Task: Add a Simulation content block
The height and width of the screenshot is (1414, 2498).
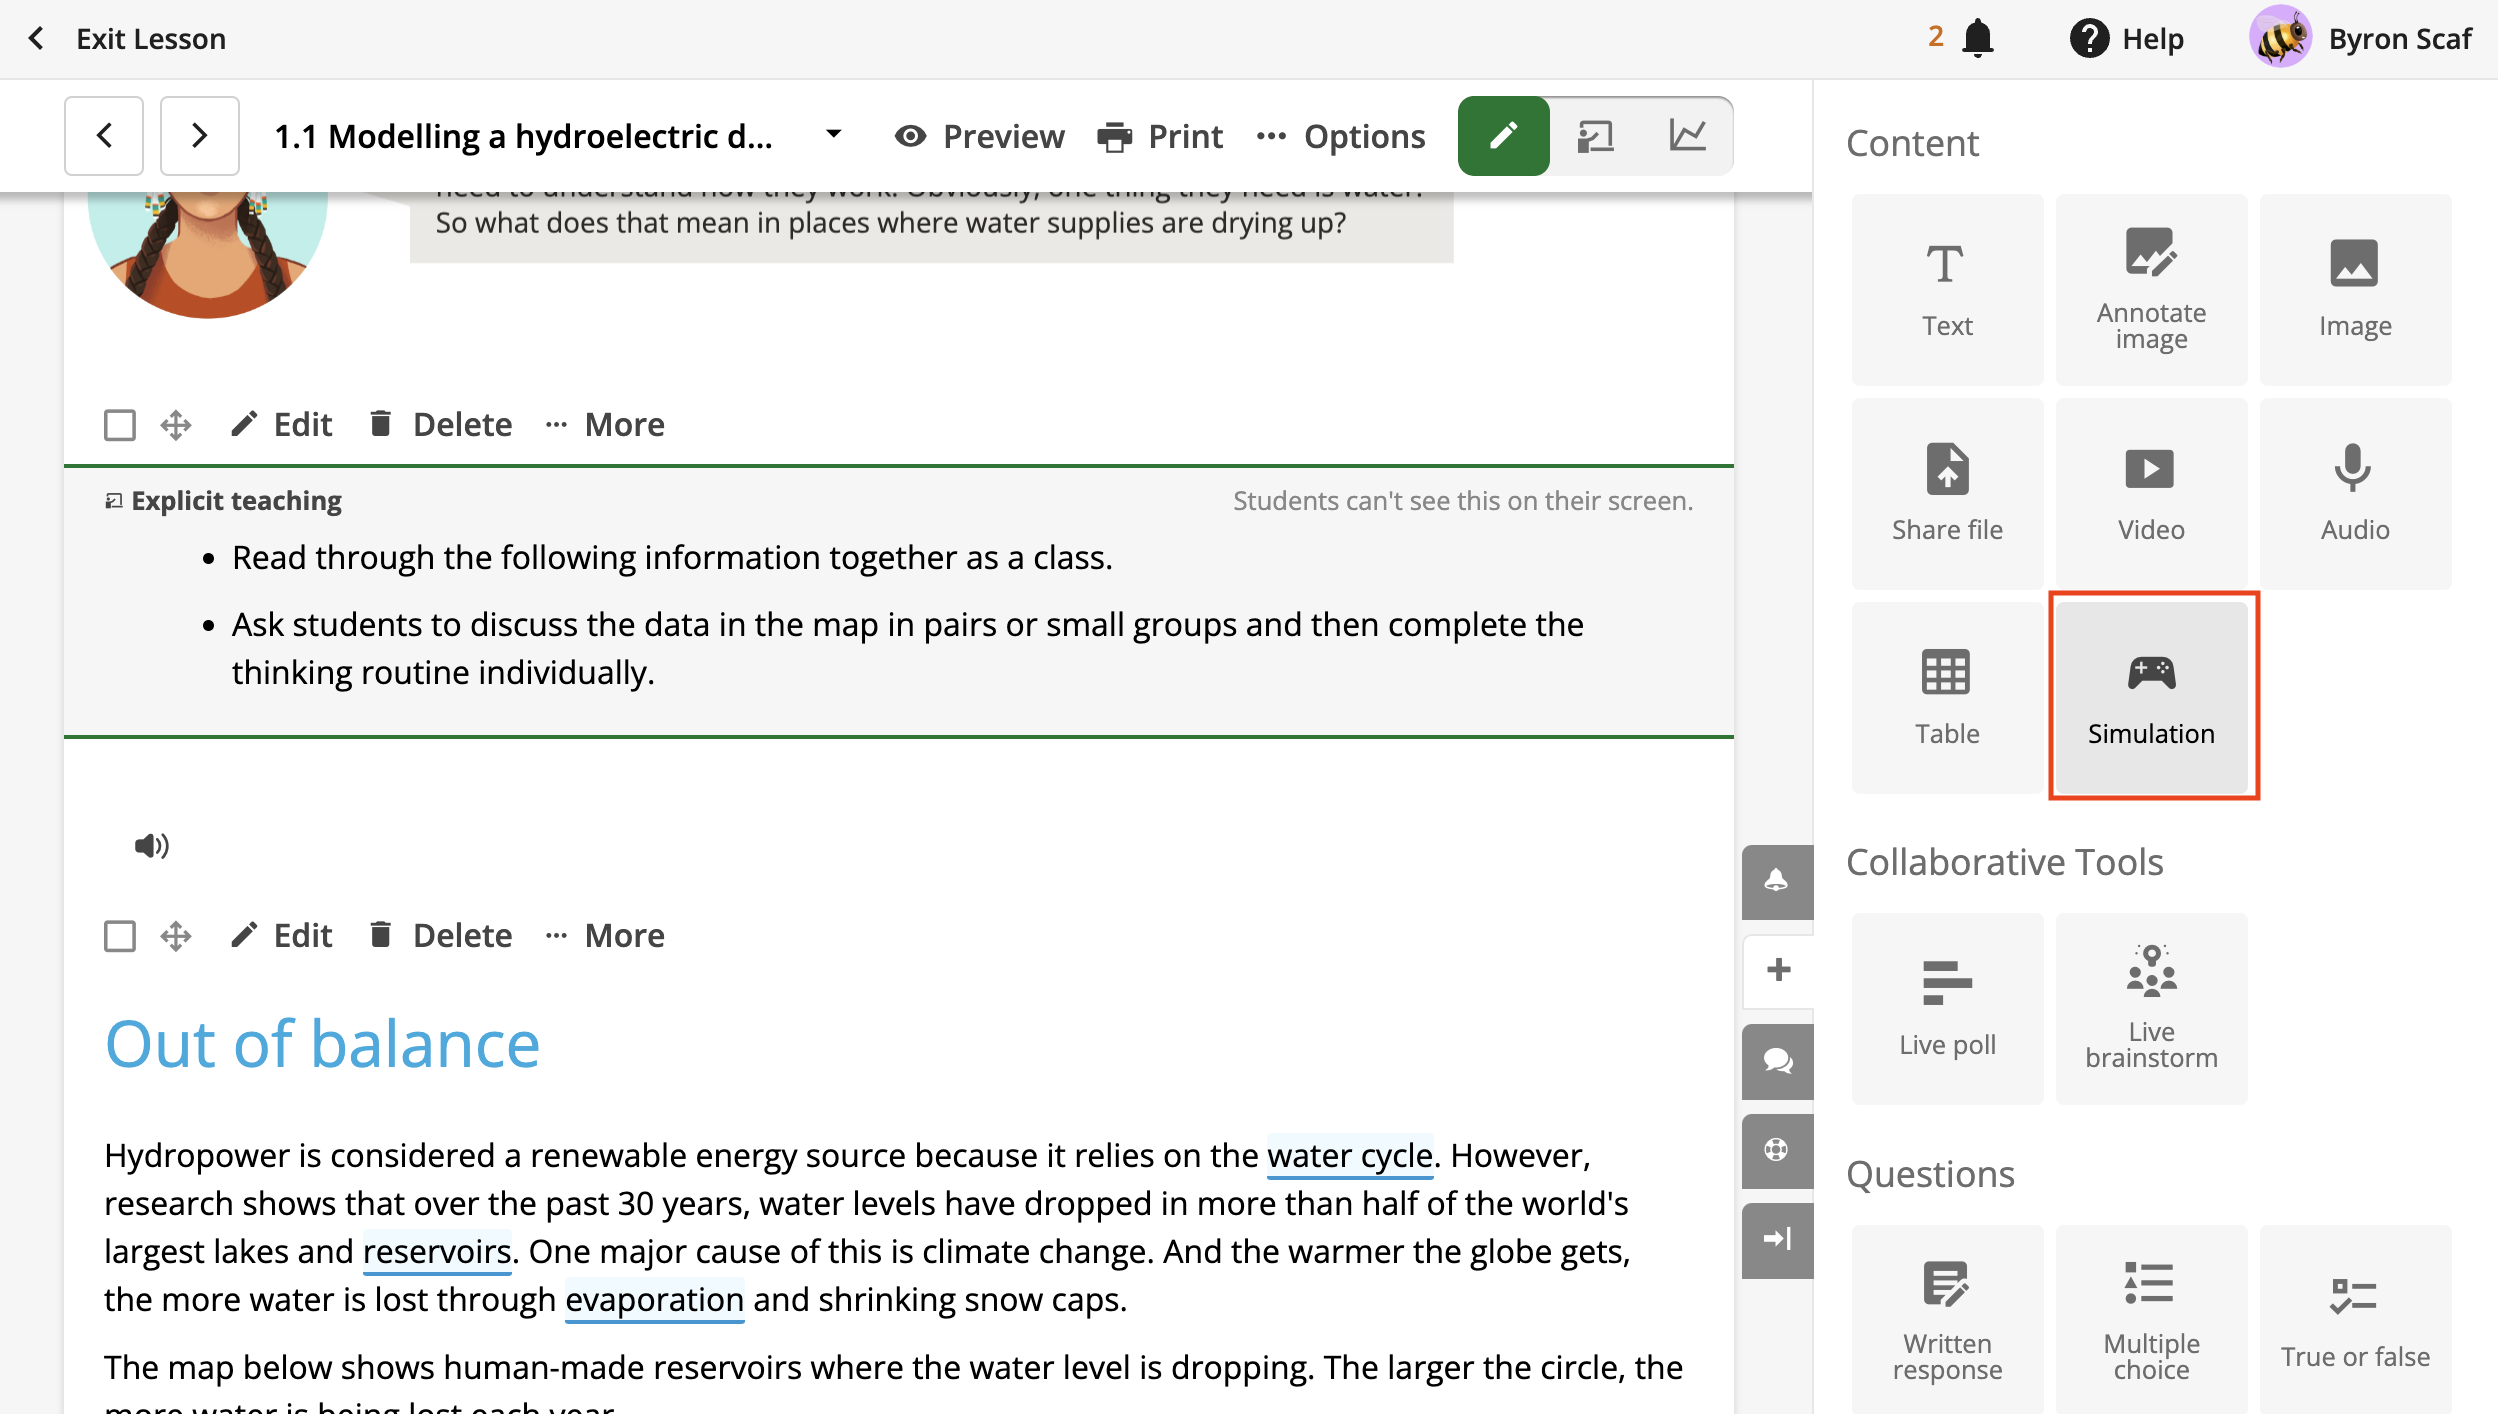Action: click(2151, 696)
